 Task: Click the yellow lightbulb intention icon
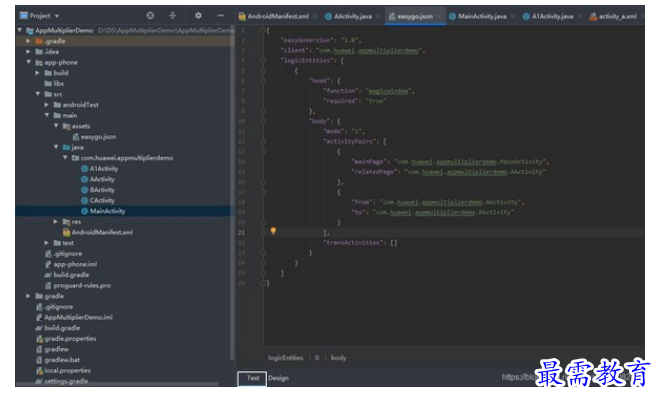273,231
